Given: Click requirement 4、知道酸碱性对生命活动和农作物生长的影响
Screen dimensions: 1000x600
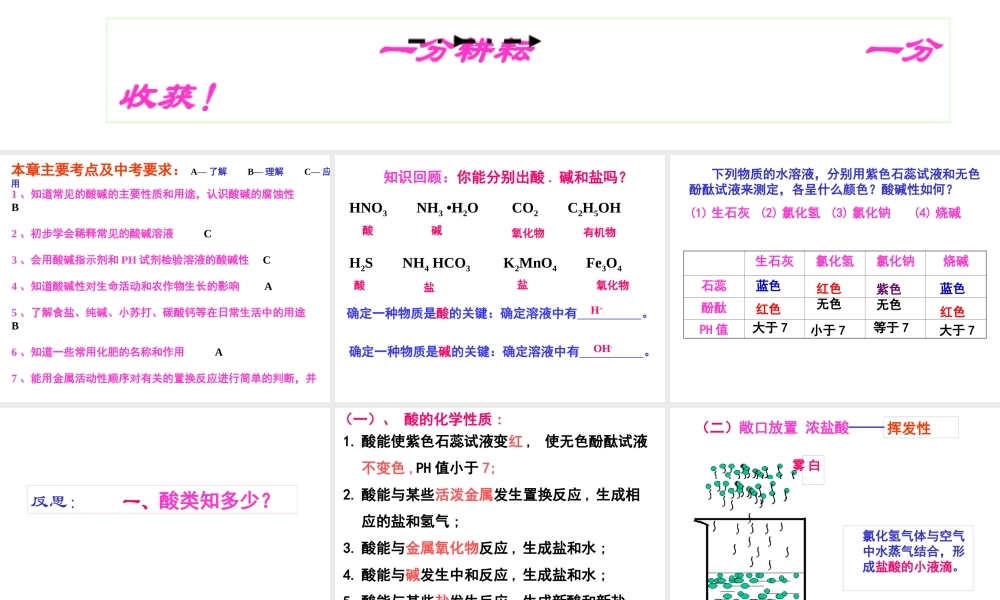Looking at the screenshot, I should pyautogui.click(x=126, y=286).
